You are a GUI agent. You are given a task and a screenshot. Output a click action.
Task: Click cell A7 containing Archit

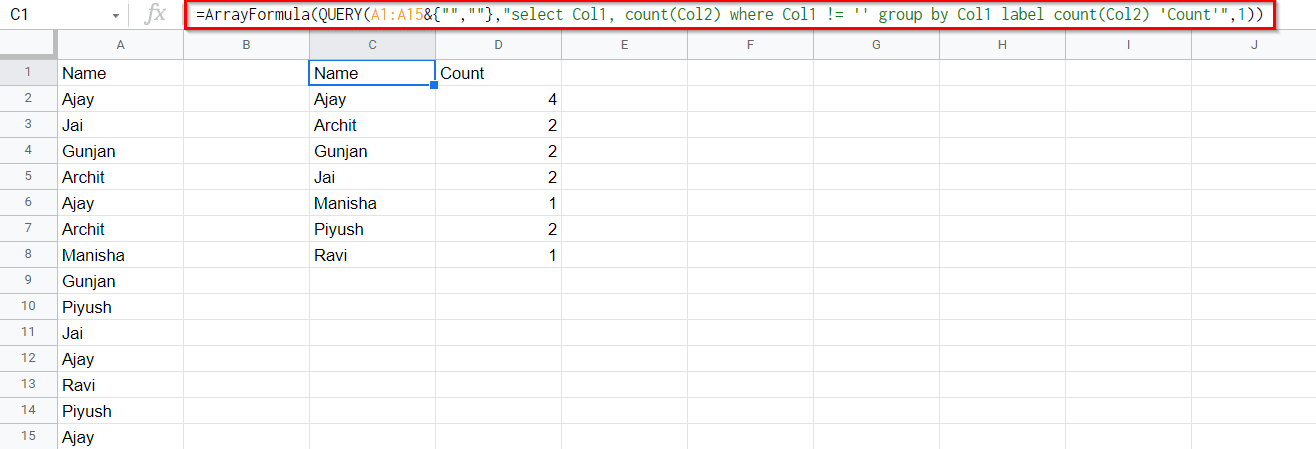[120, 229]
